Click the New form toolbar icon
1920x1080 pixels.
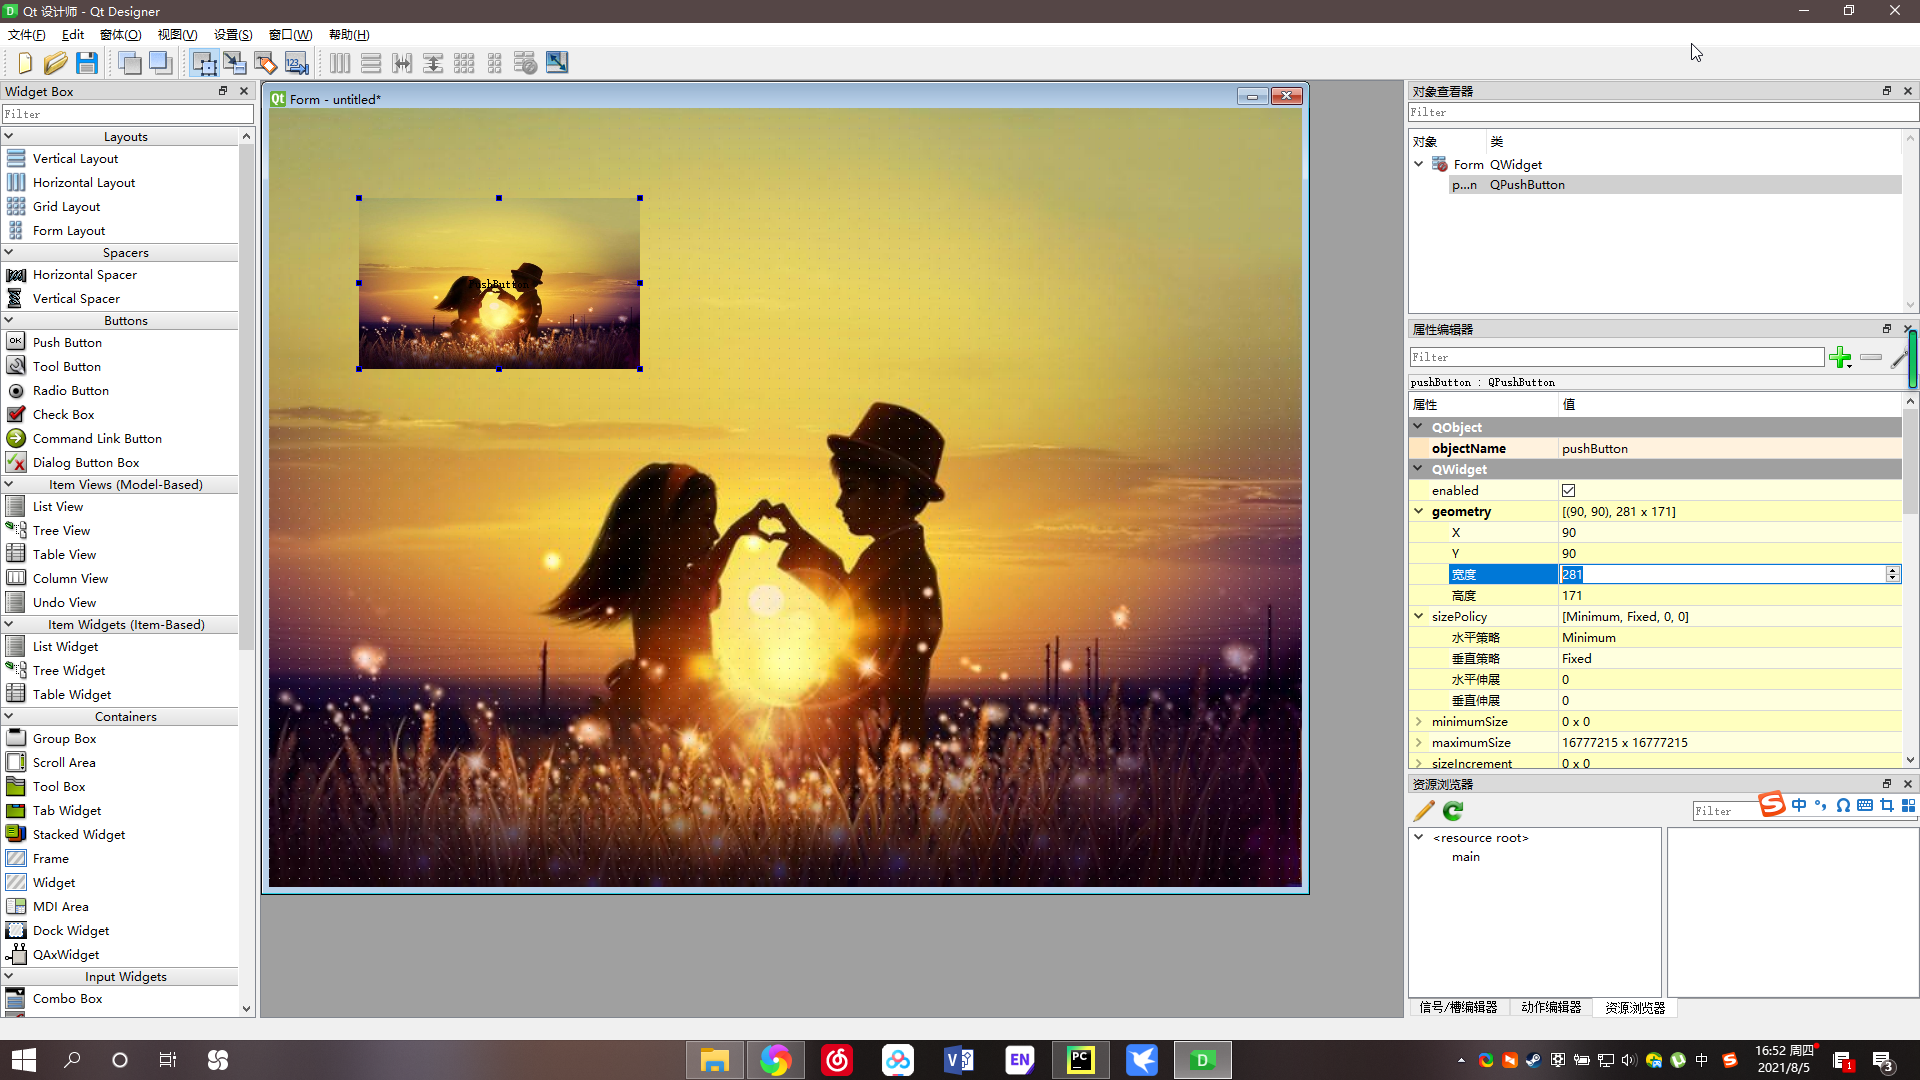click(x=24, y=63)
